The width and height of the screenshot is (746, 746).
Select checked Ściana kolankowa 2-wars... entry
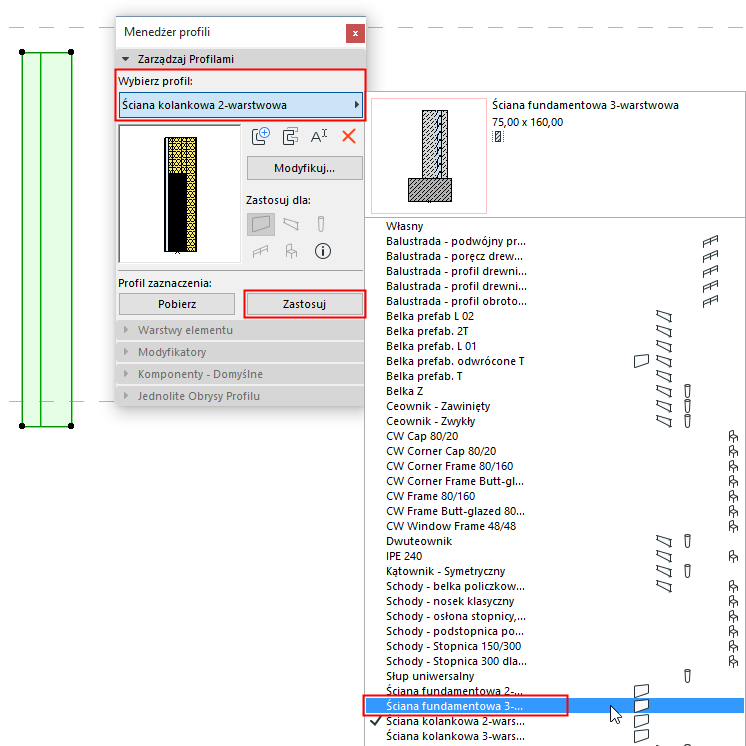(554, 721)
